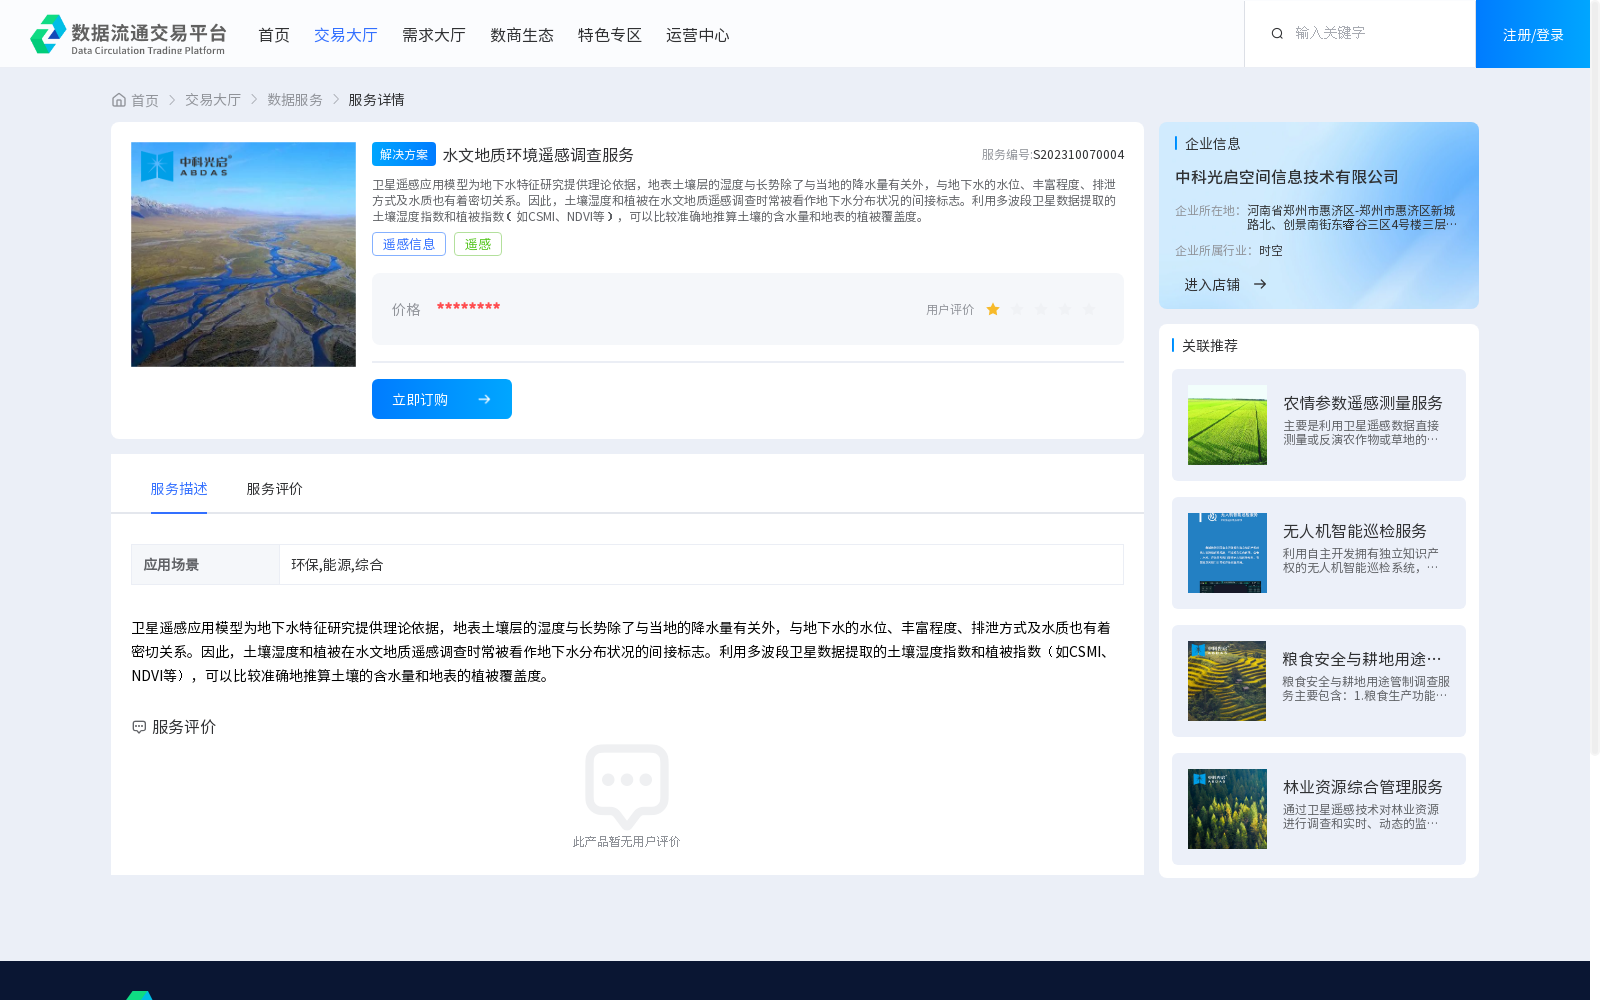Click the home icon in breadcrumb
Image resolution: width=1600 pixels, height=1000 pixels.
click(119, 100)
